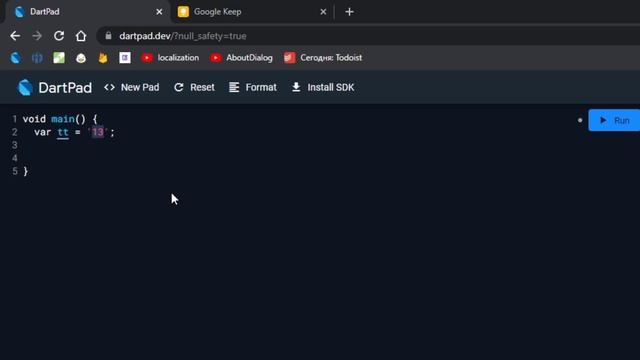This screenshot has height=360, width=640.
Task: Click the 'tt' variable name
Action: tap(63, 132)
